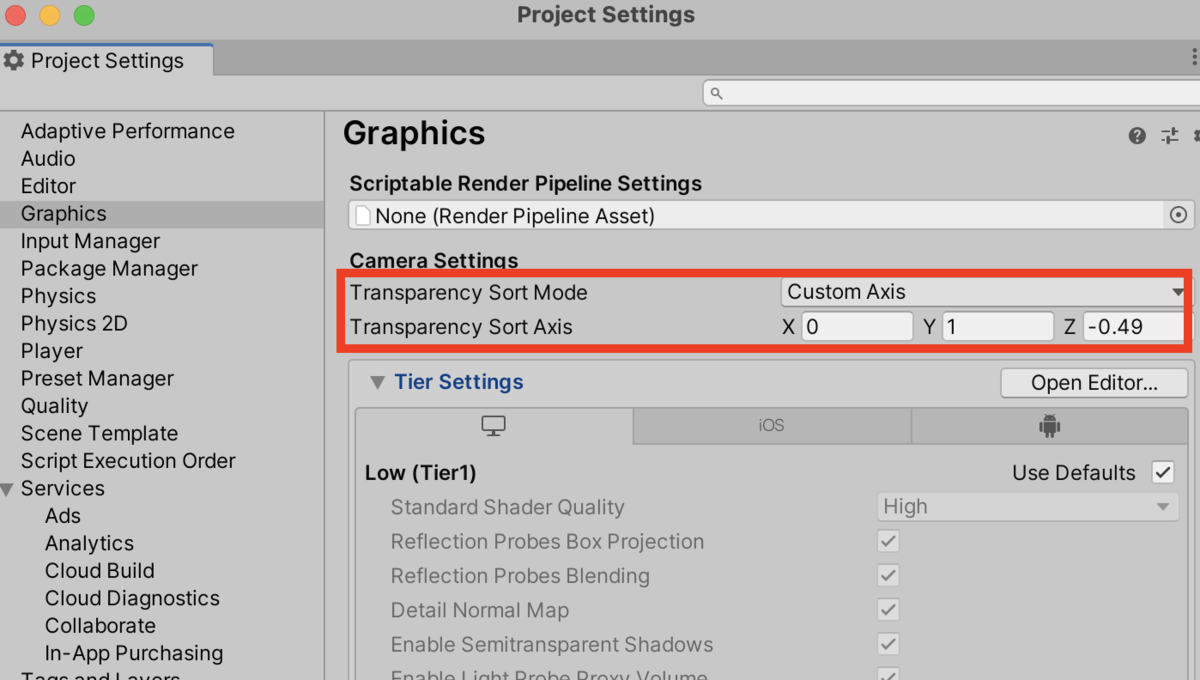Select Quality settings category

(54, 406)
